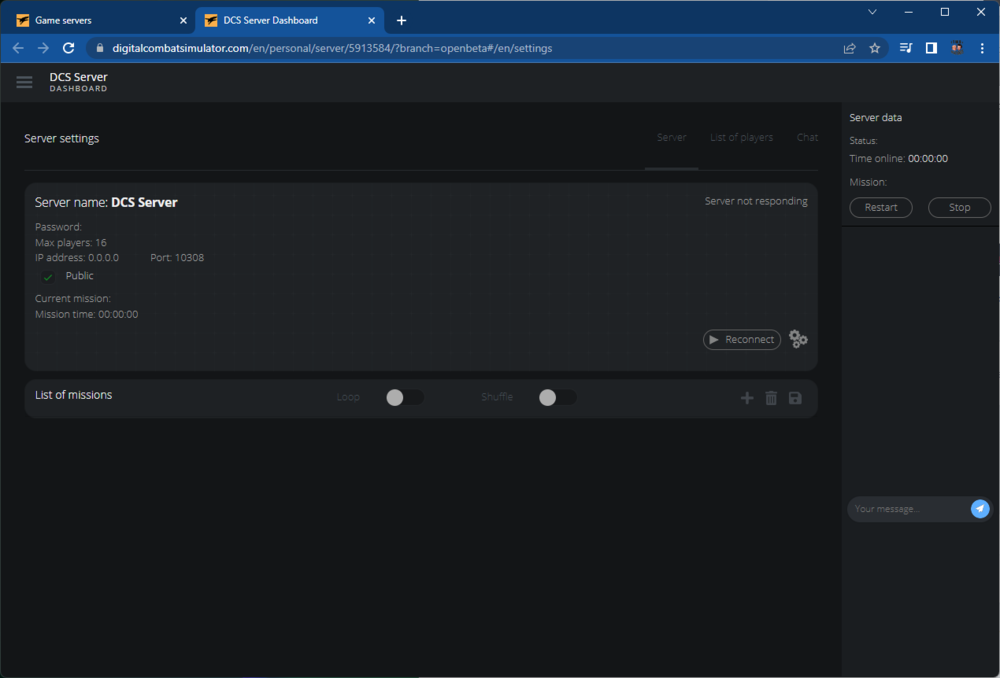The image size is (1000, 678).
Task: Reload the current page
Action: click(x=68, y=48)
